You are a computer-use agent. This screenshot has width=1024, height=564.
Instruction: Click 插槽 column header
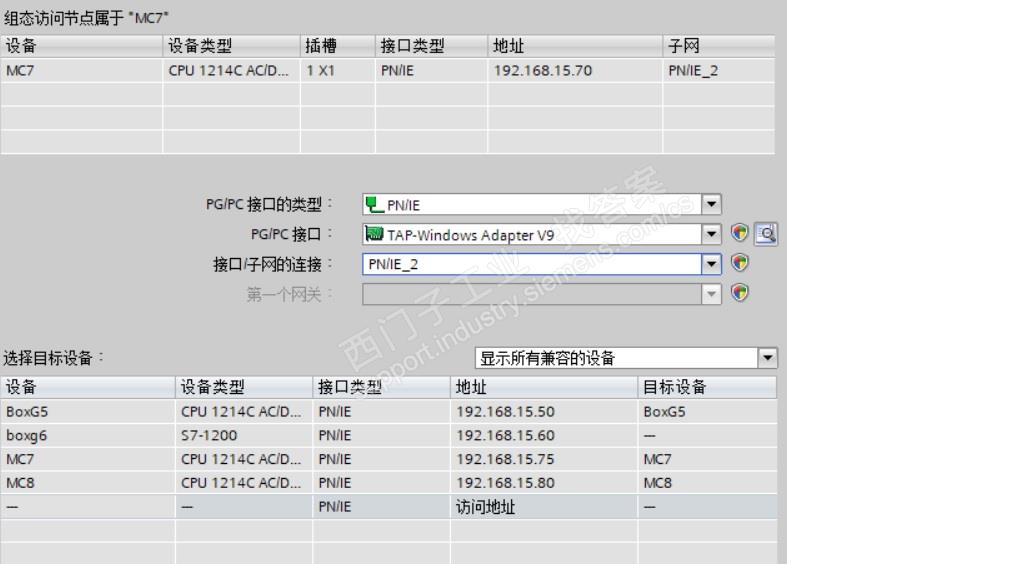tap(338, 46)
